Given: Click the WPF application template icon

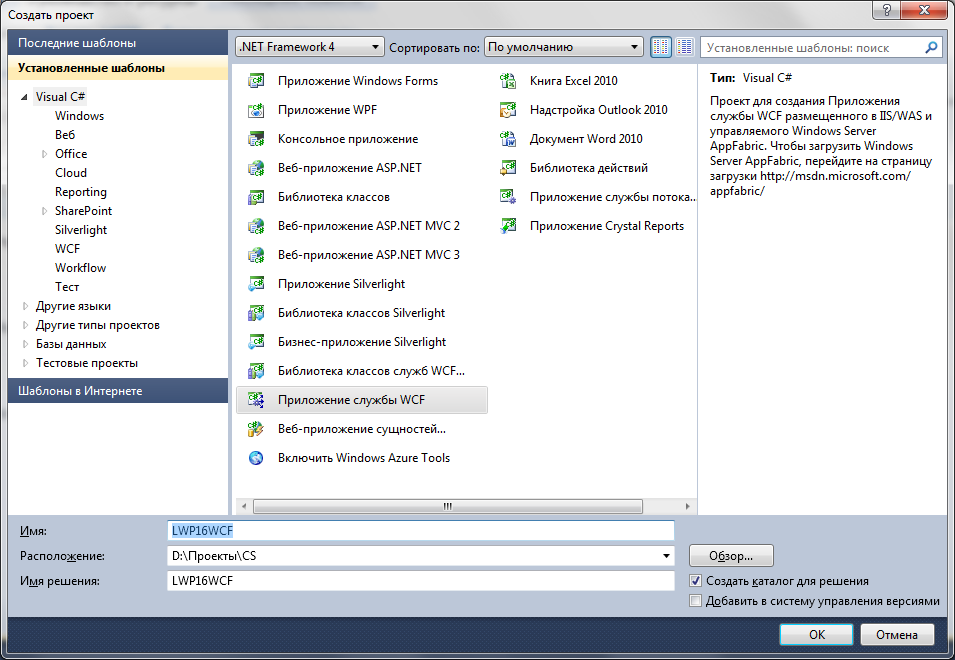Looking at the screenshot, I should (256, 110).
